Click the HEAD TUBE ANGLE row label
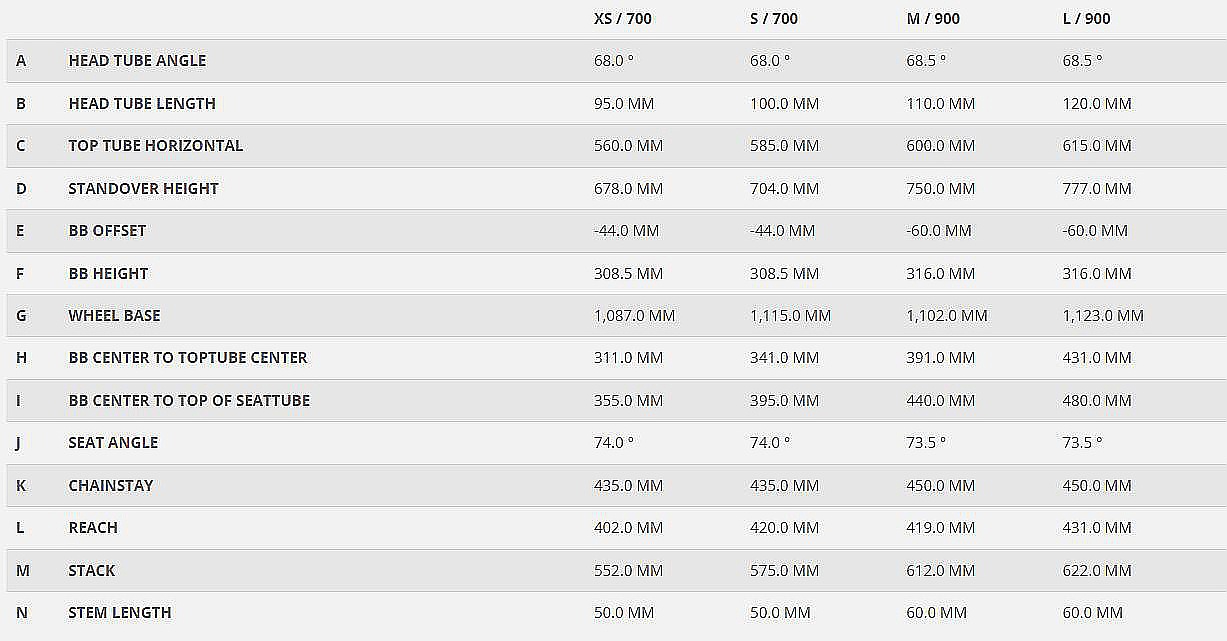The width and height of the screenshot is (1227, 641). (137, 61)
